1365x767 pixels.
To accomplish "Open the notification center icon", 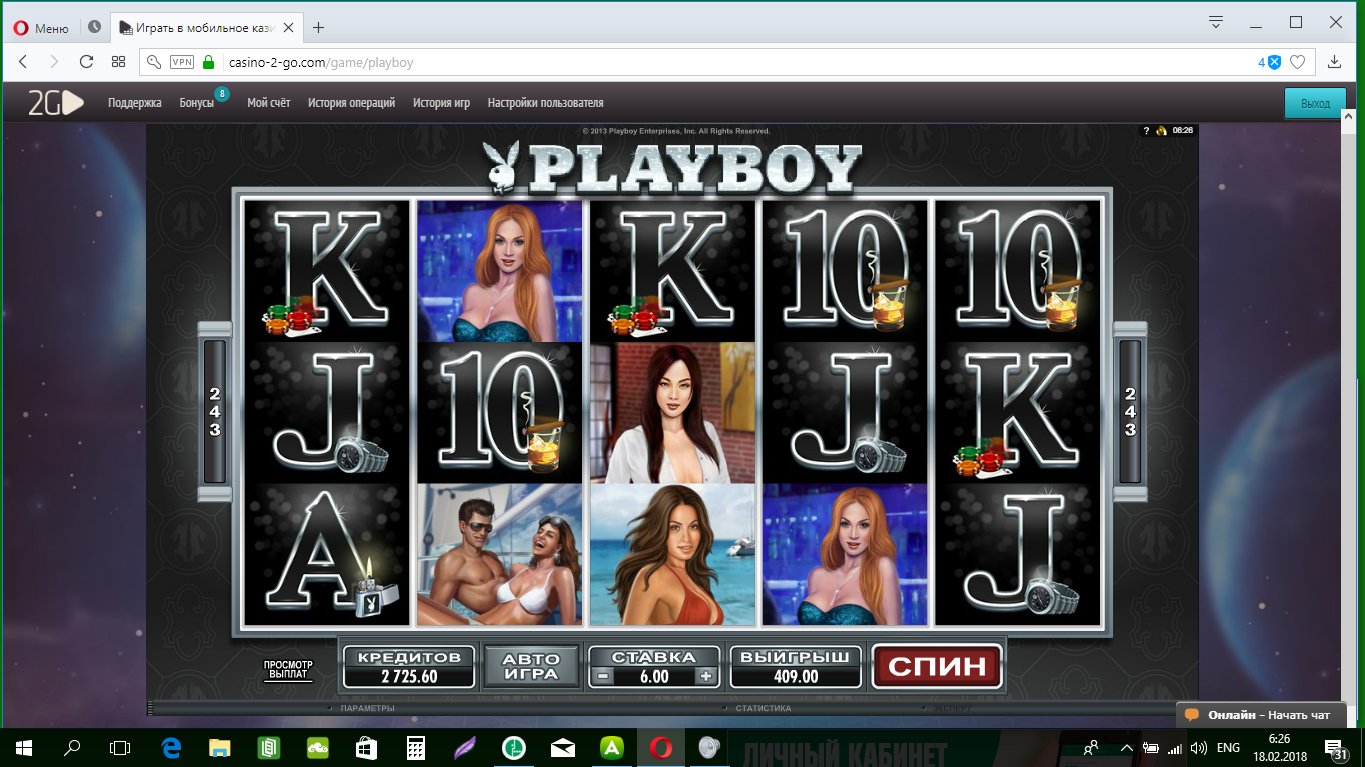I will (x=1337, y=748).
